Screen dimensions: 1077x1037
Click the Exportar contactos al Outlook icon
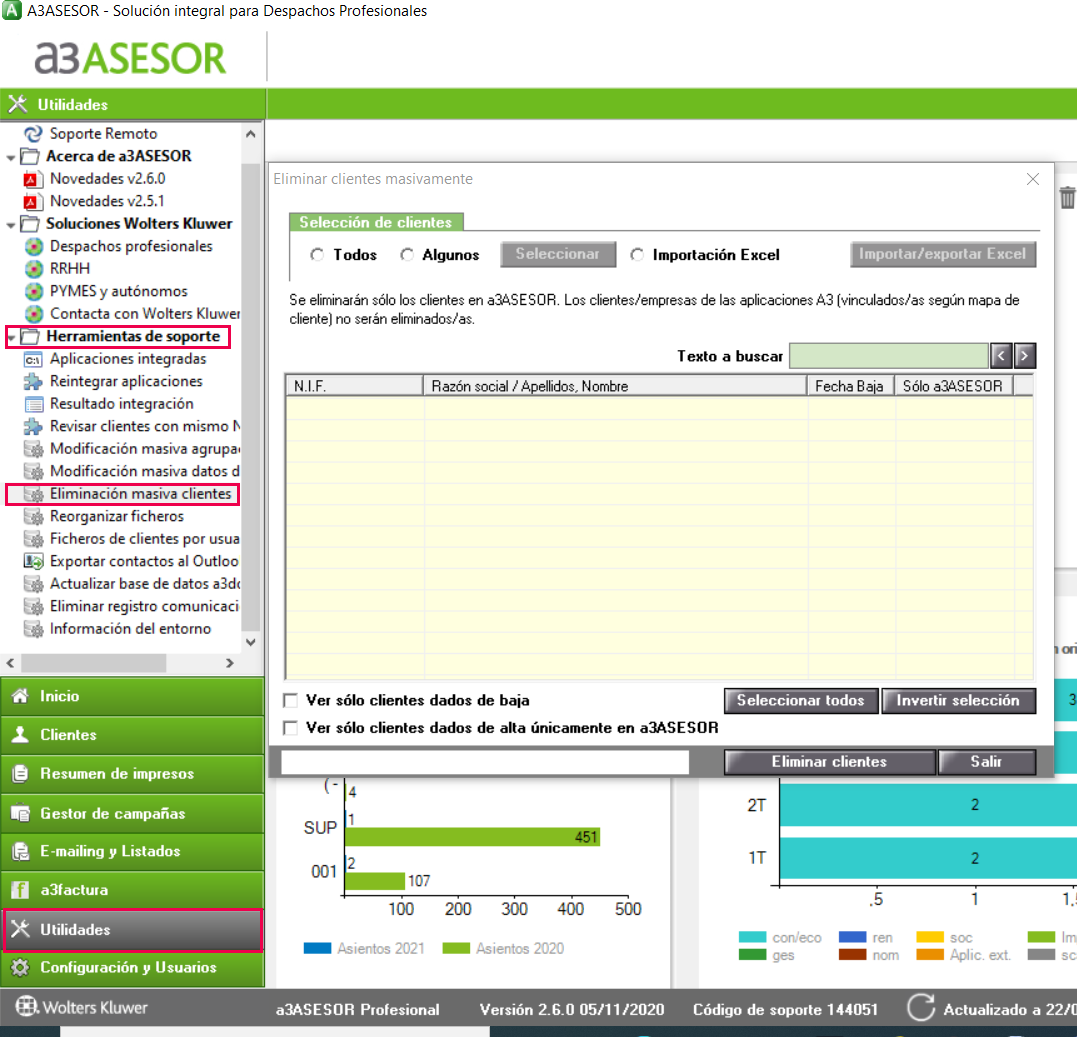point(32,562)
